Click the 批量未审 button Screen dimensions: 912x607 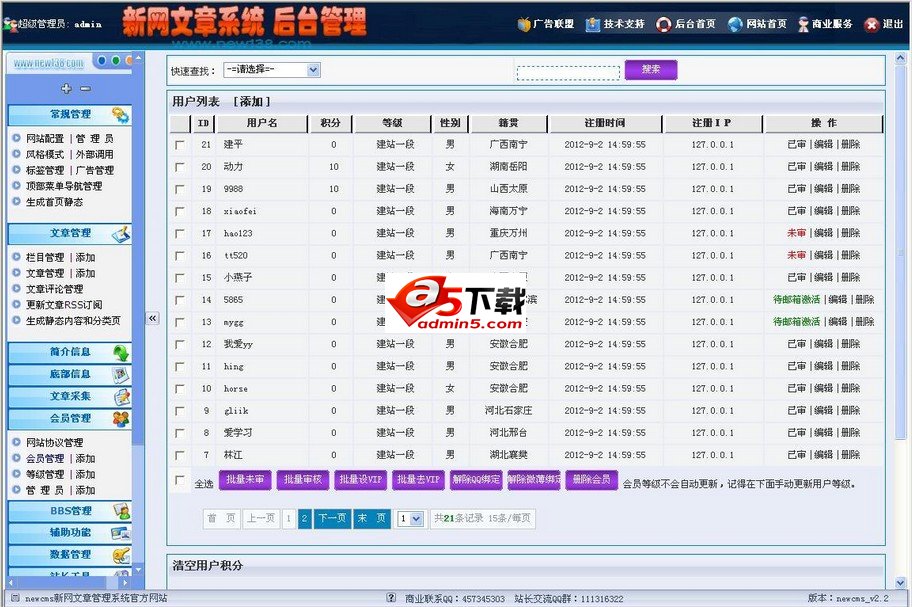click(x=245, y=480)
